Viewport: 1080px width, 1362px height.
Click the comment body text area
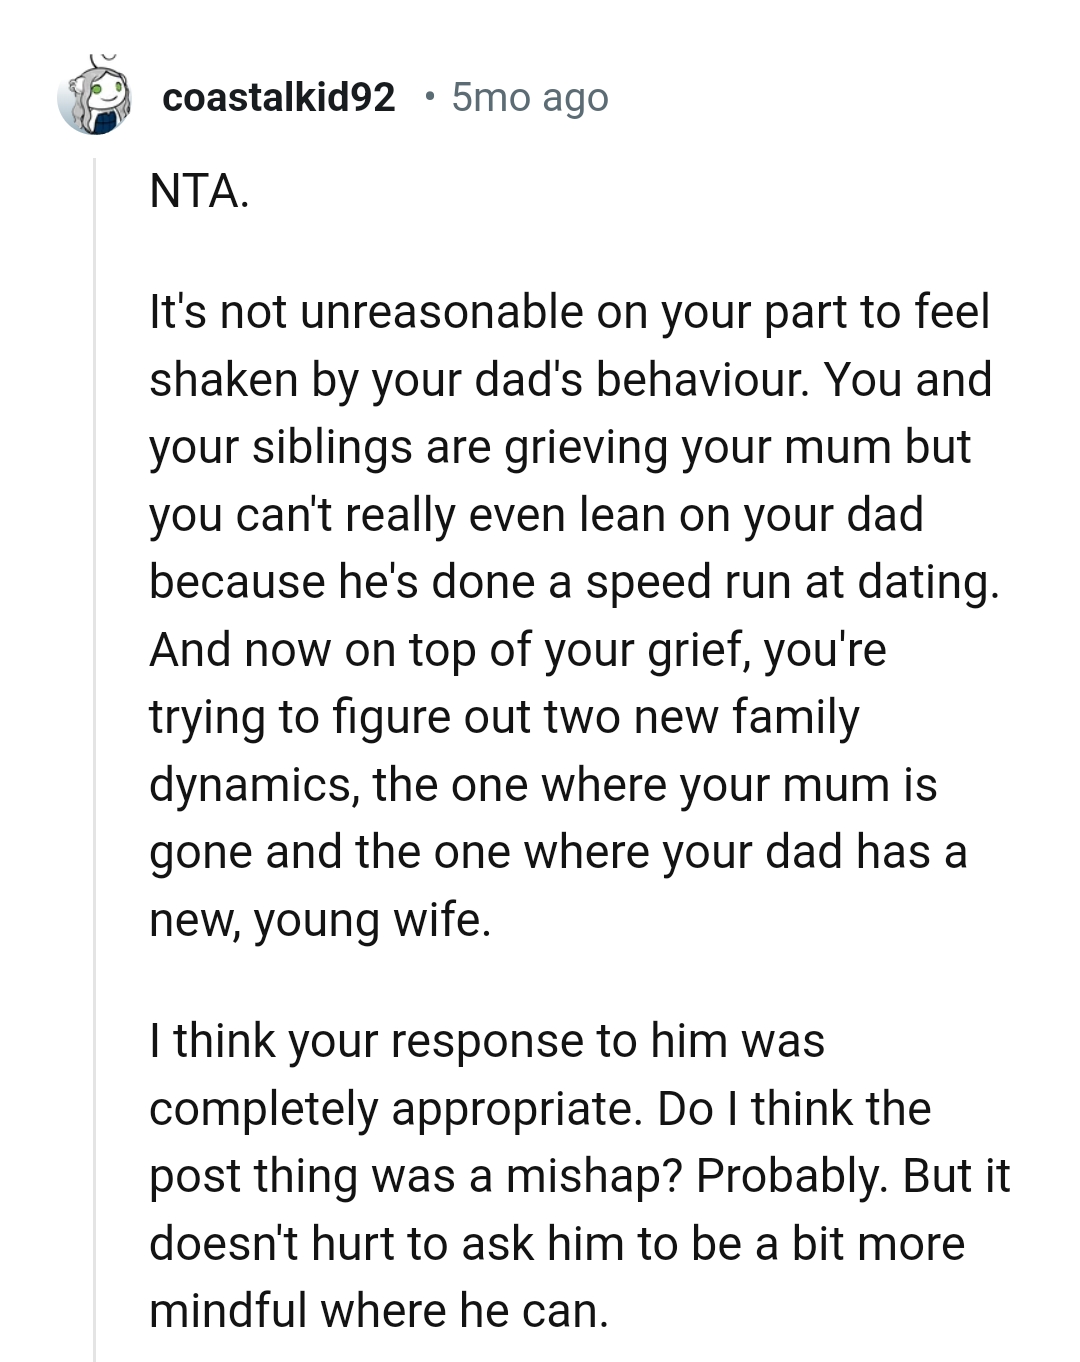570,700
